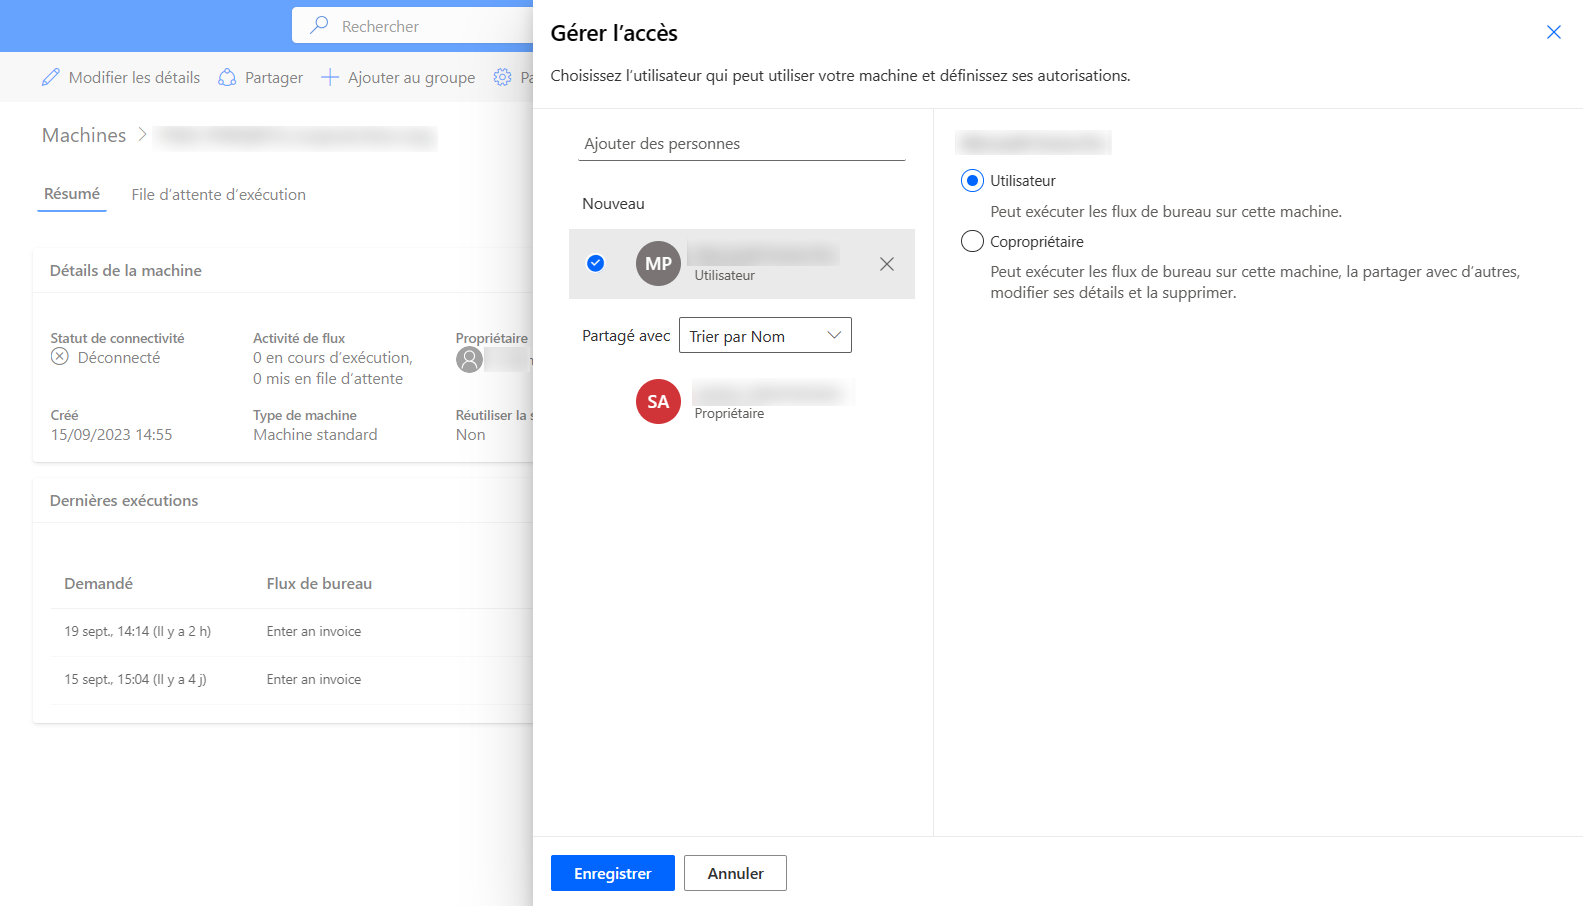The width and height of the screenshot is (1583, 906).
Task: Remove the MP user with X icon
Action: tap(887, 264)
